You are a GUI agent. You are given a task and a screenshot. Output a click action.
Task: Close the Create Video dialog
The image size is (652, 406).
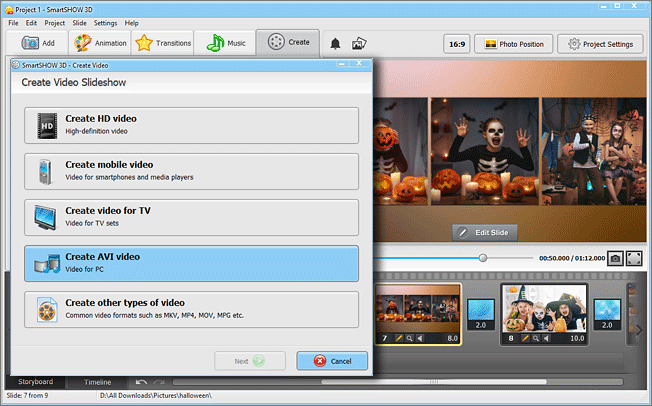(359, 64)
